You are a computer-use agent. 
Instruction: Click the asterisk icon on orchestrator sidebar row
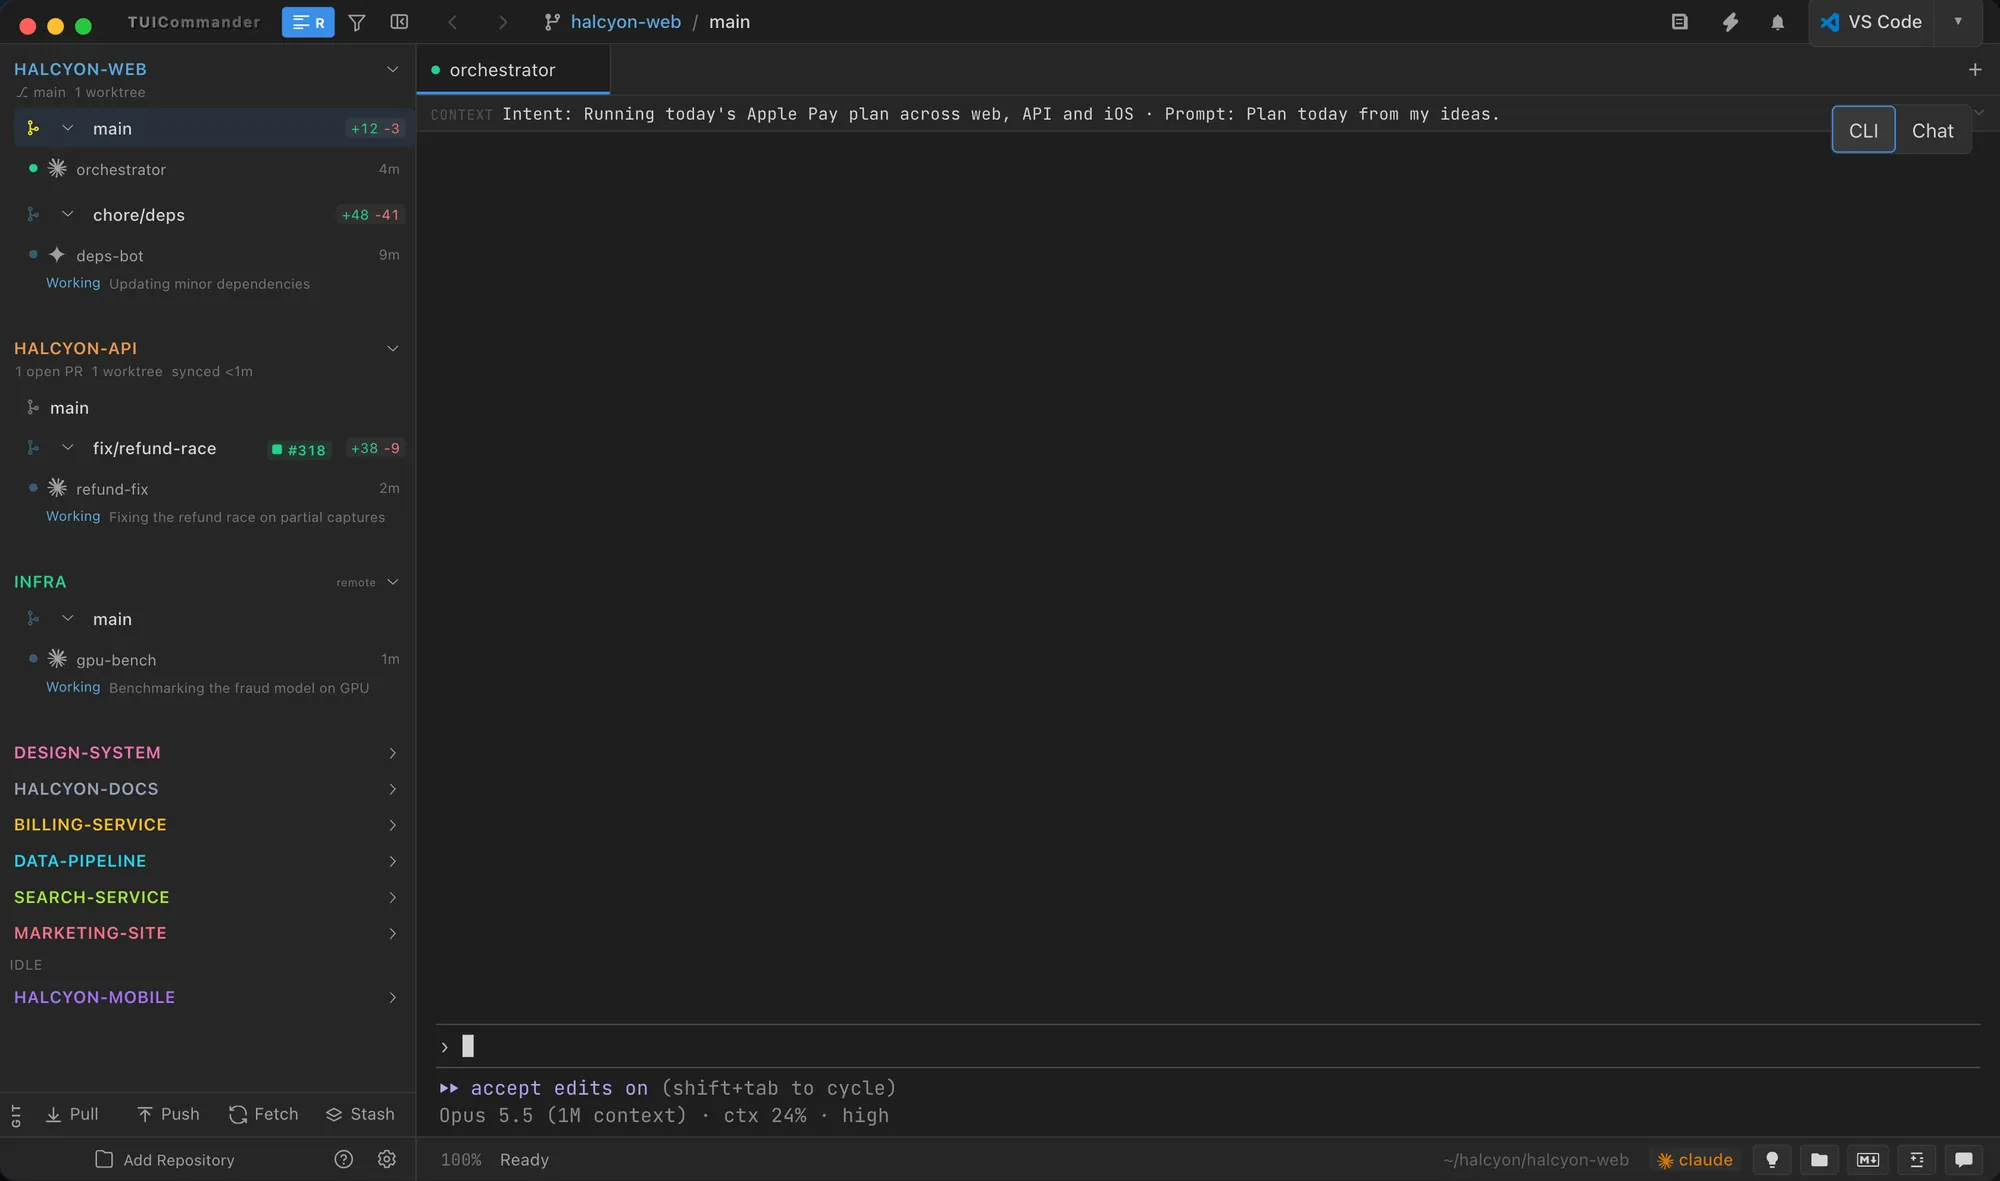57,169
